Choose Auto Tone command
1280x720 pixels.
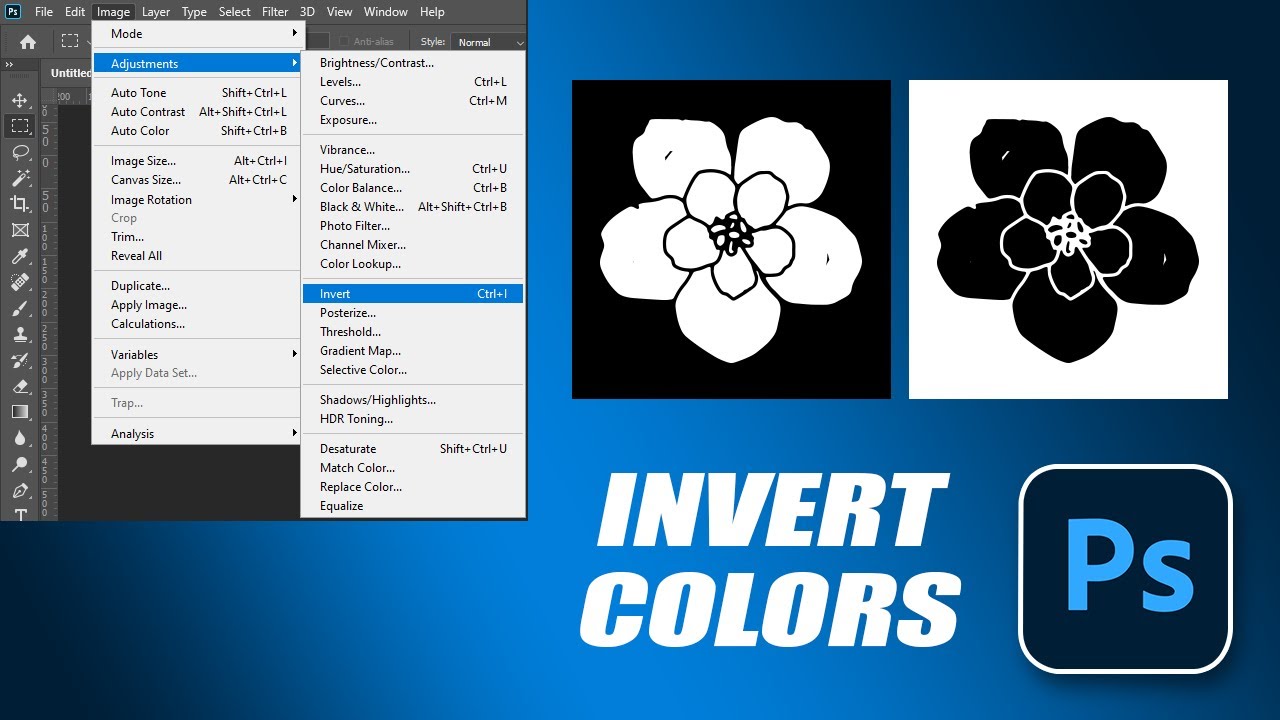pyautogui.click(x=196, y=93)
